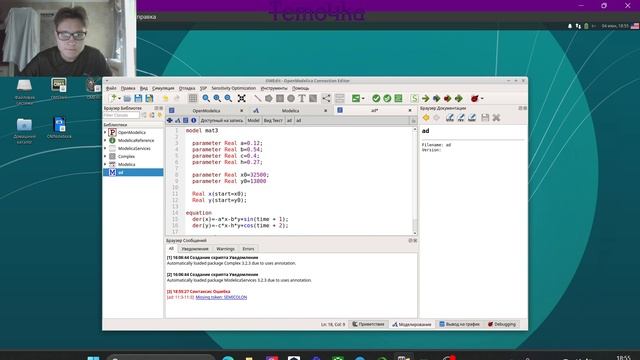This screenshot has width=640, height=360.
Task: Switch to Icon View in editor
Action: coord(169,120)
